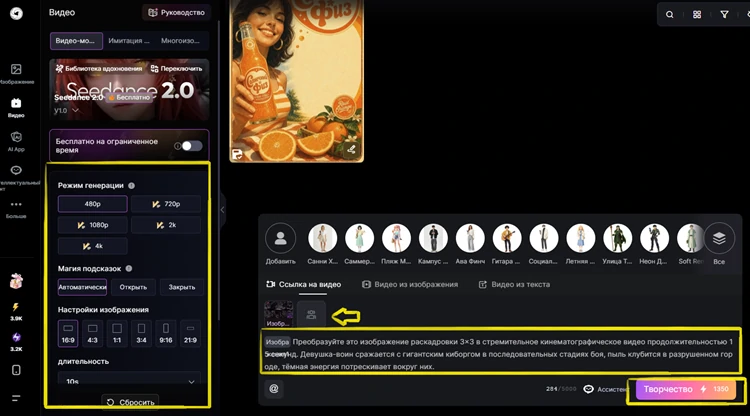
Task: Open Библиотека вдохновения
Action: tap(99, 68)
